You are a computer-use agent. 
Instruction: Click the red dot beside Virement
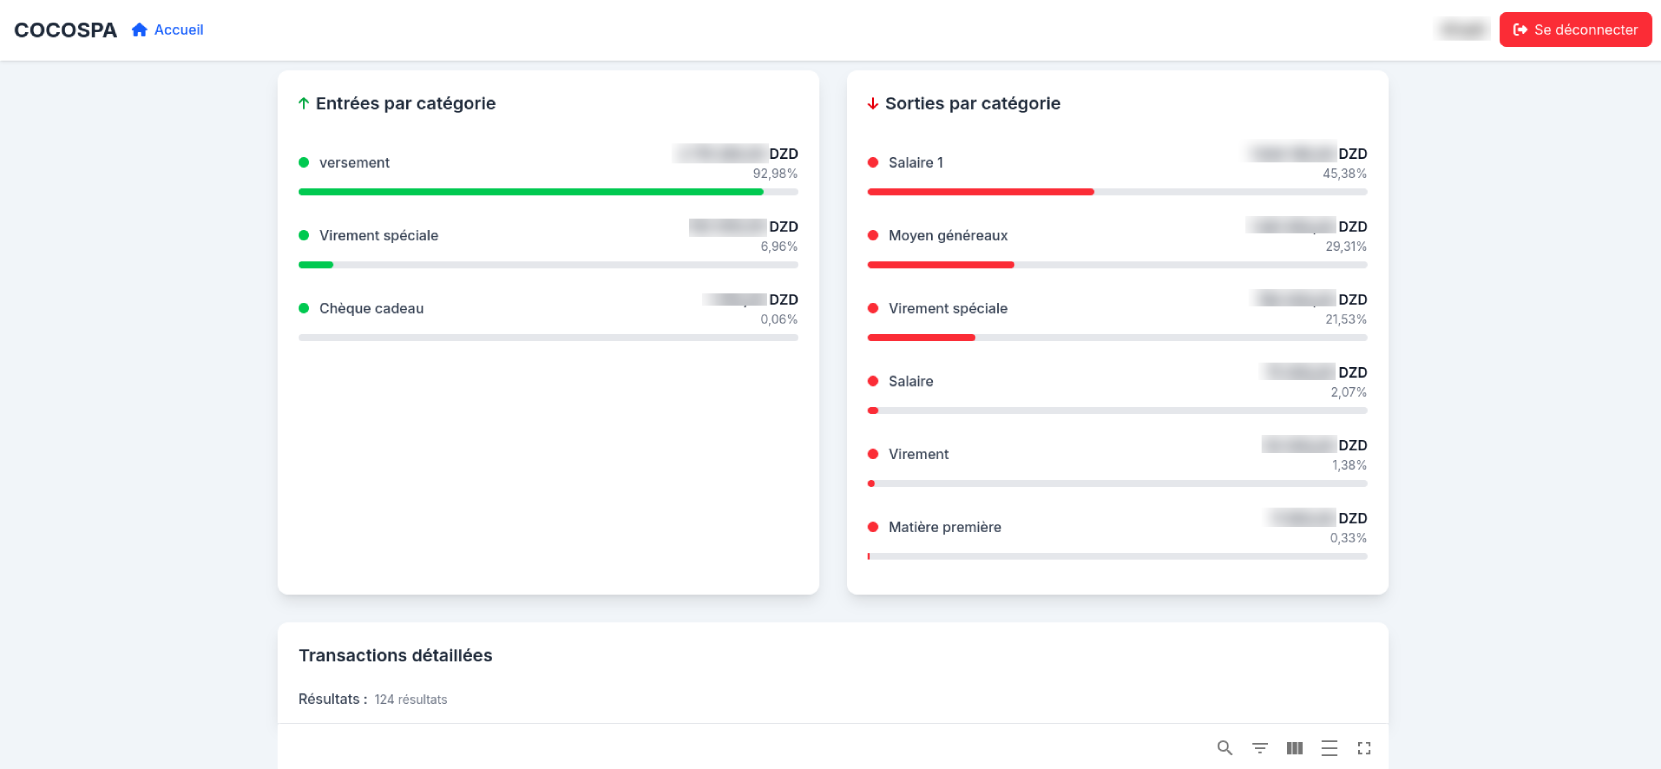[873, 454]
